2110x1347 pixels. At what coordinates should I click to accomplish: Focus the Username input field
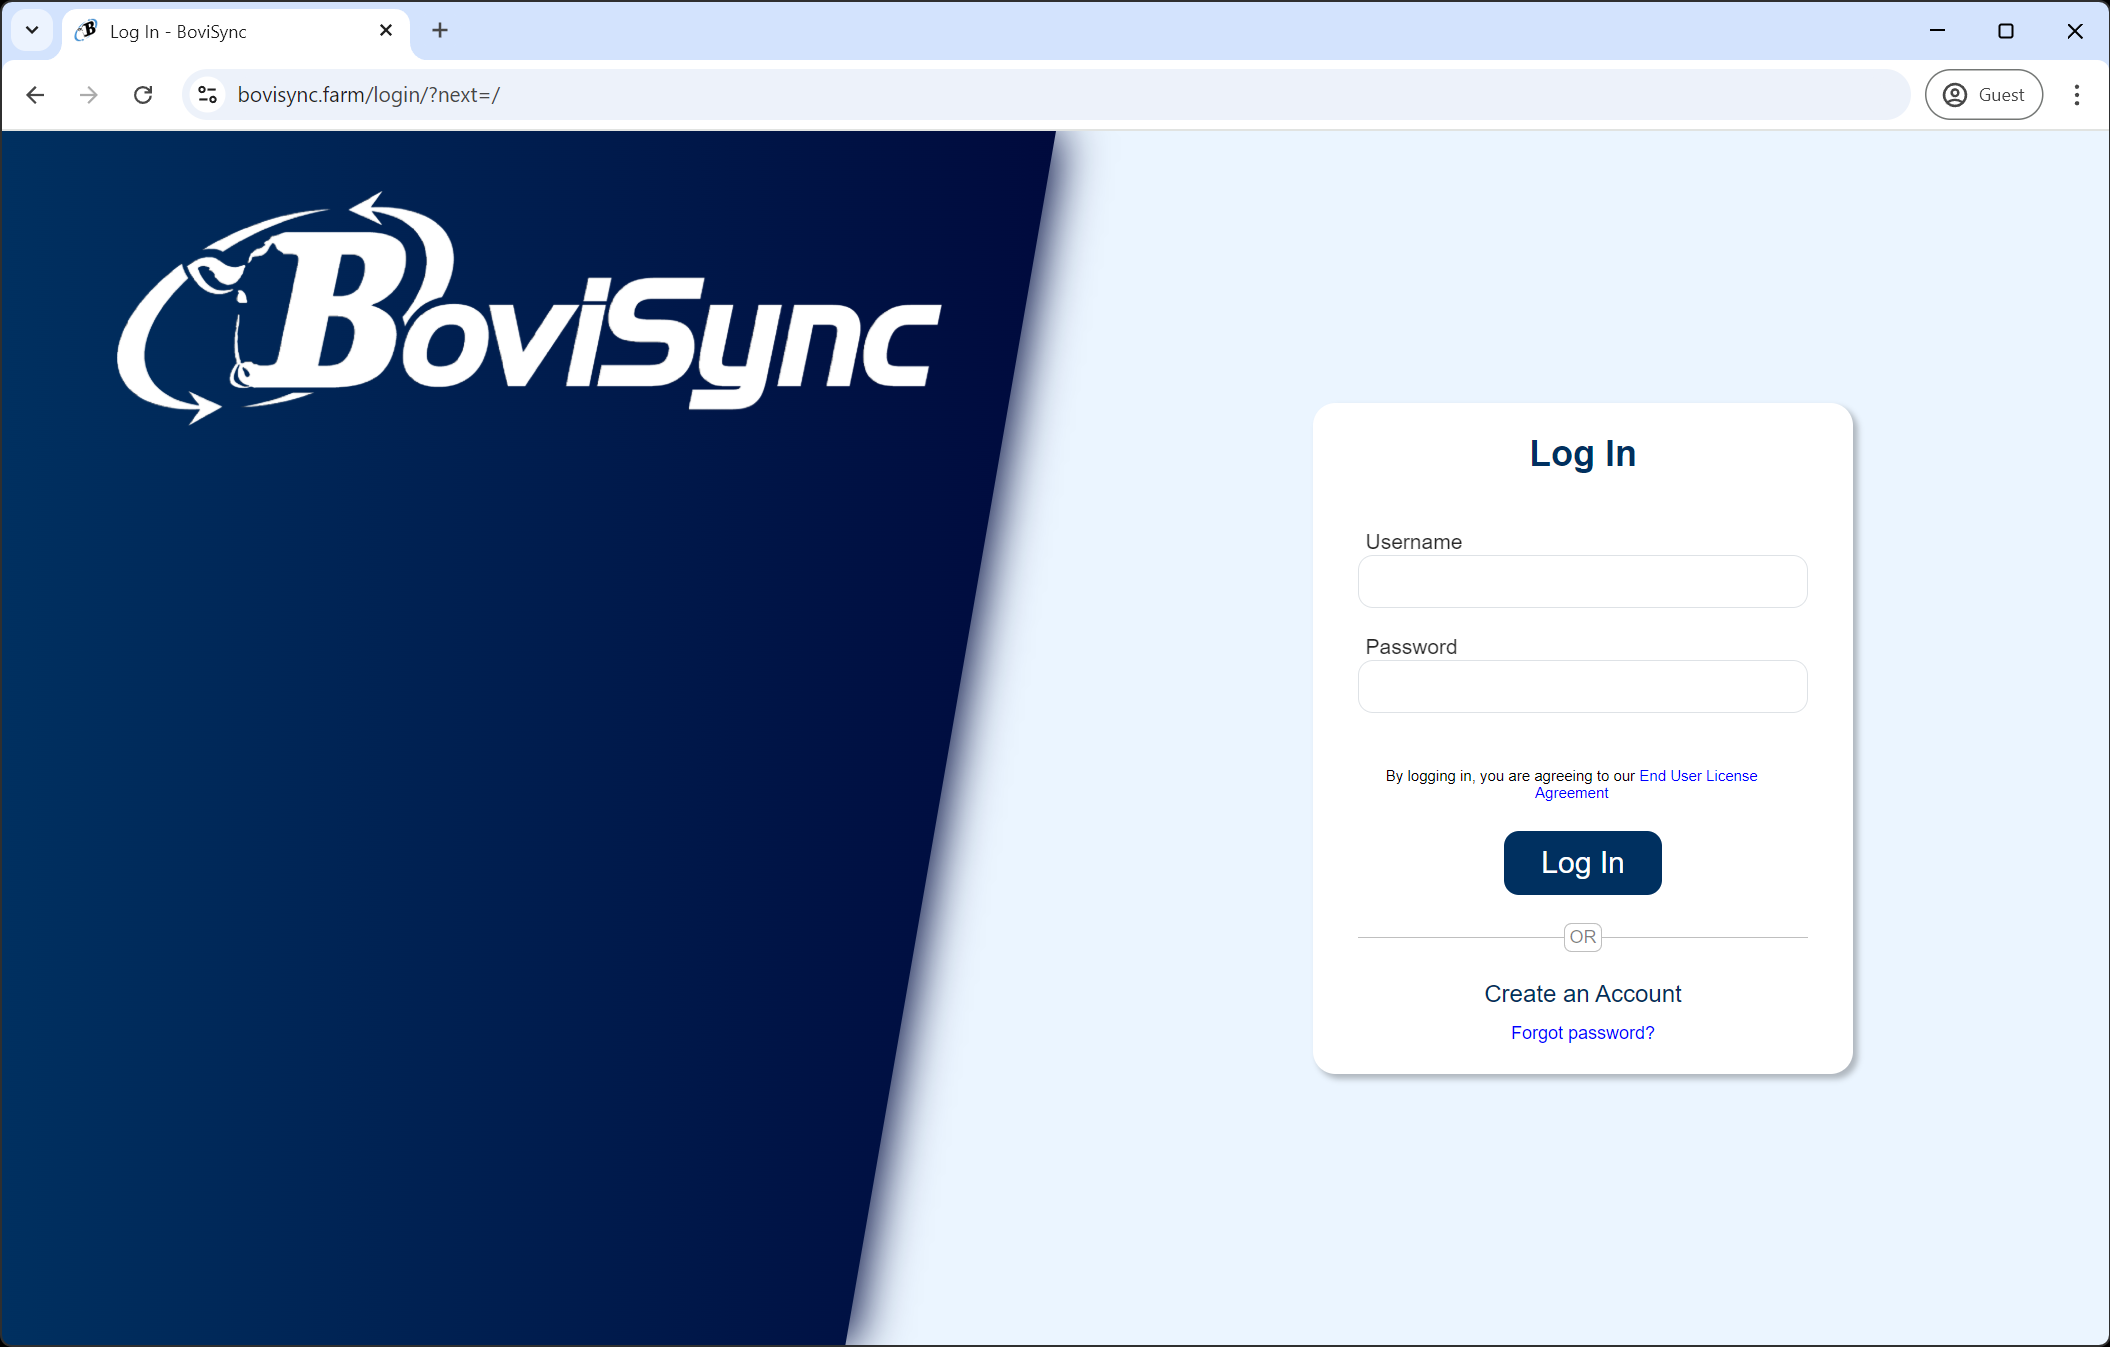(x=1582, y=582)
